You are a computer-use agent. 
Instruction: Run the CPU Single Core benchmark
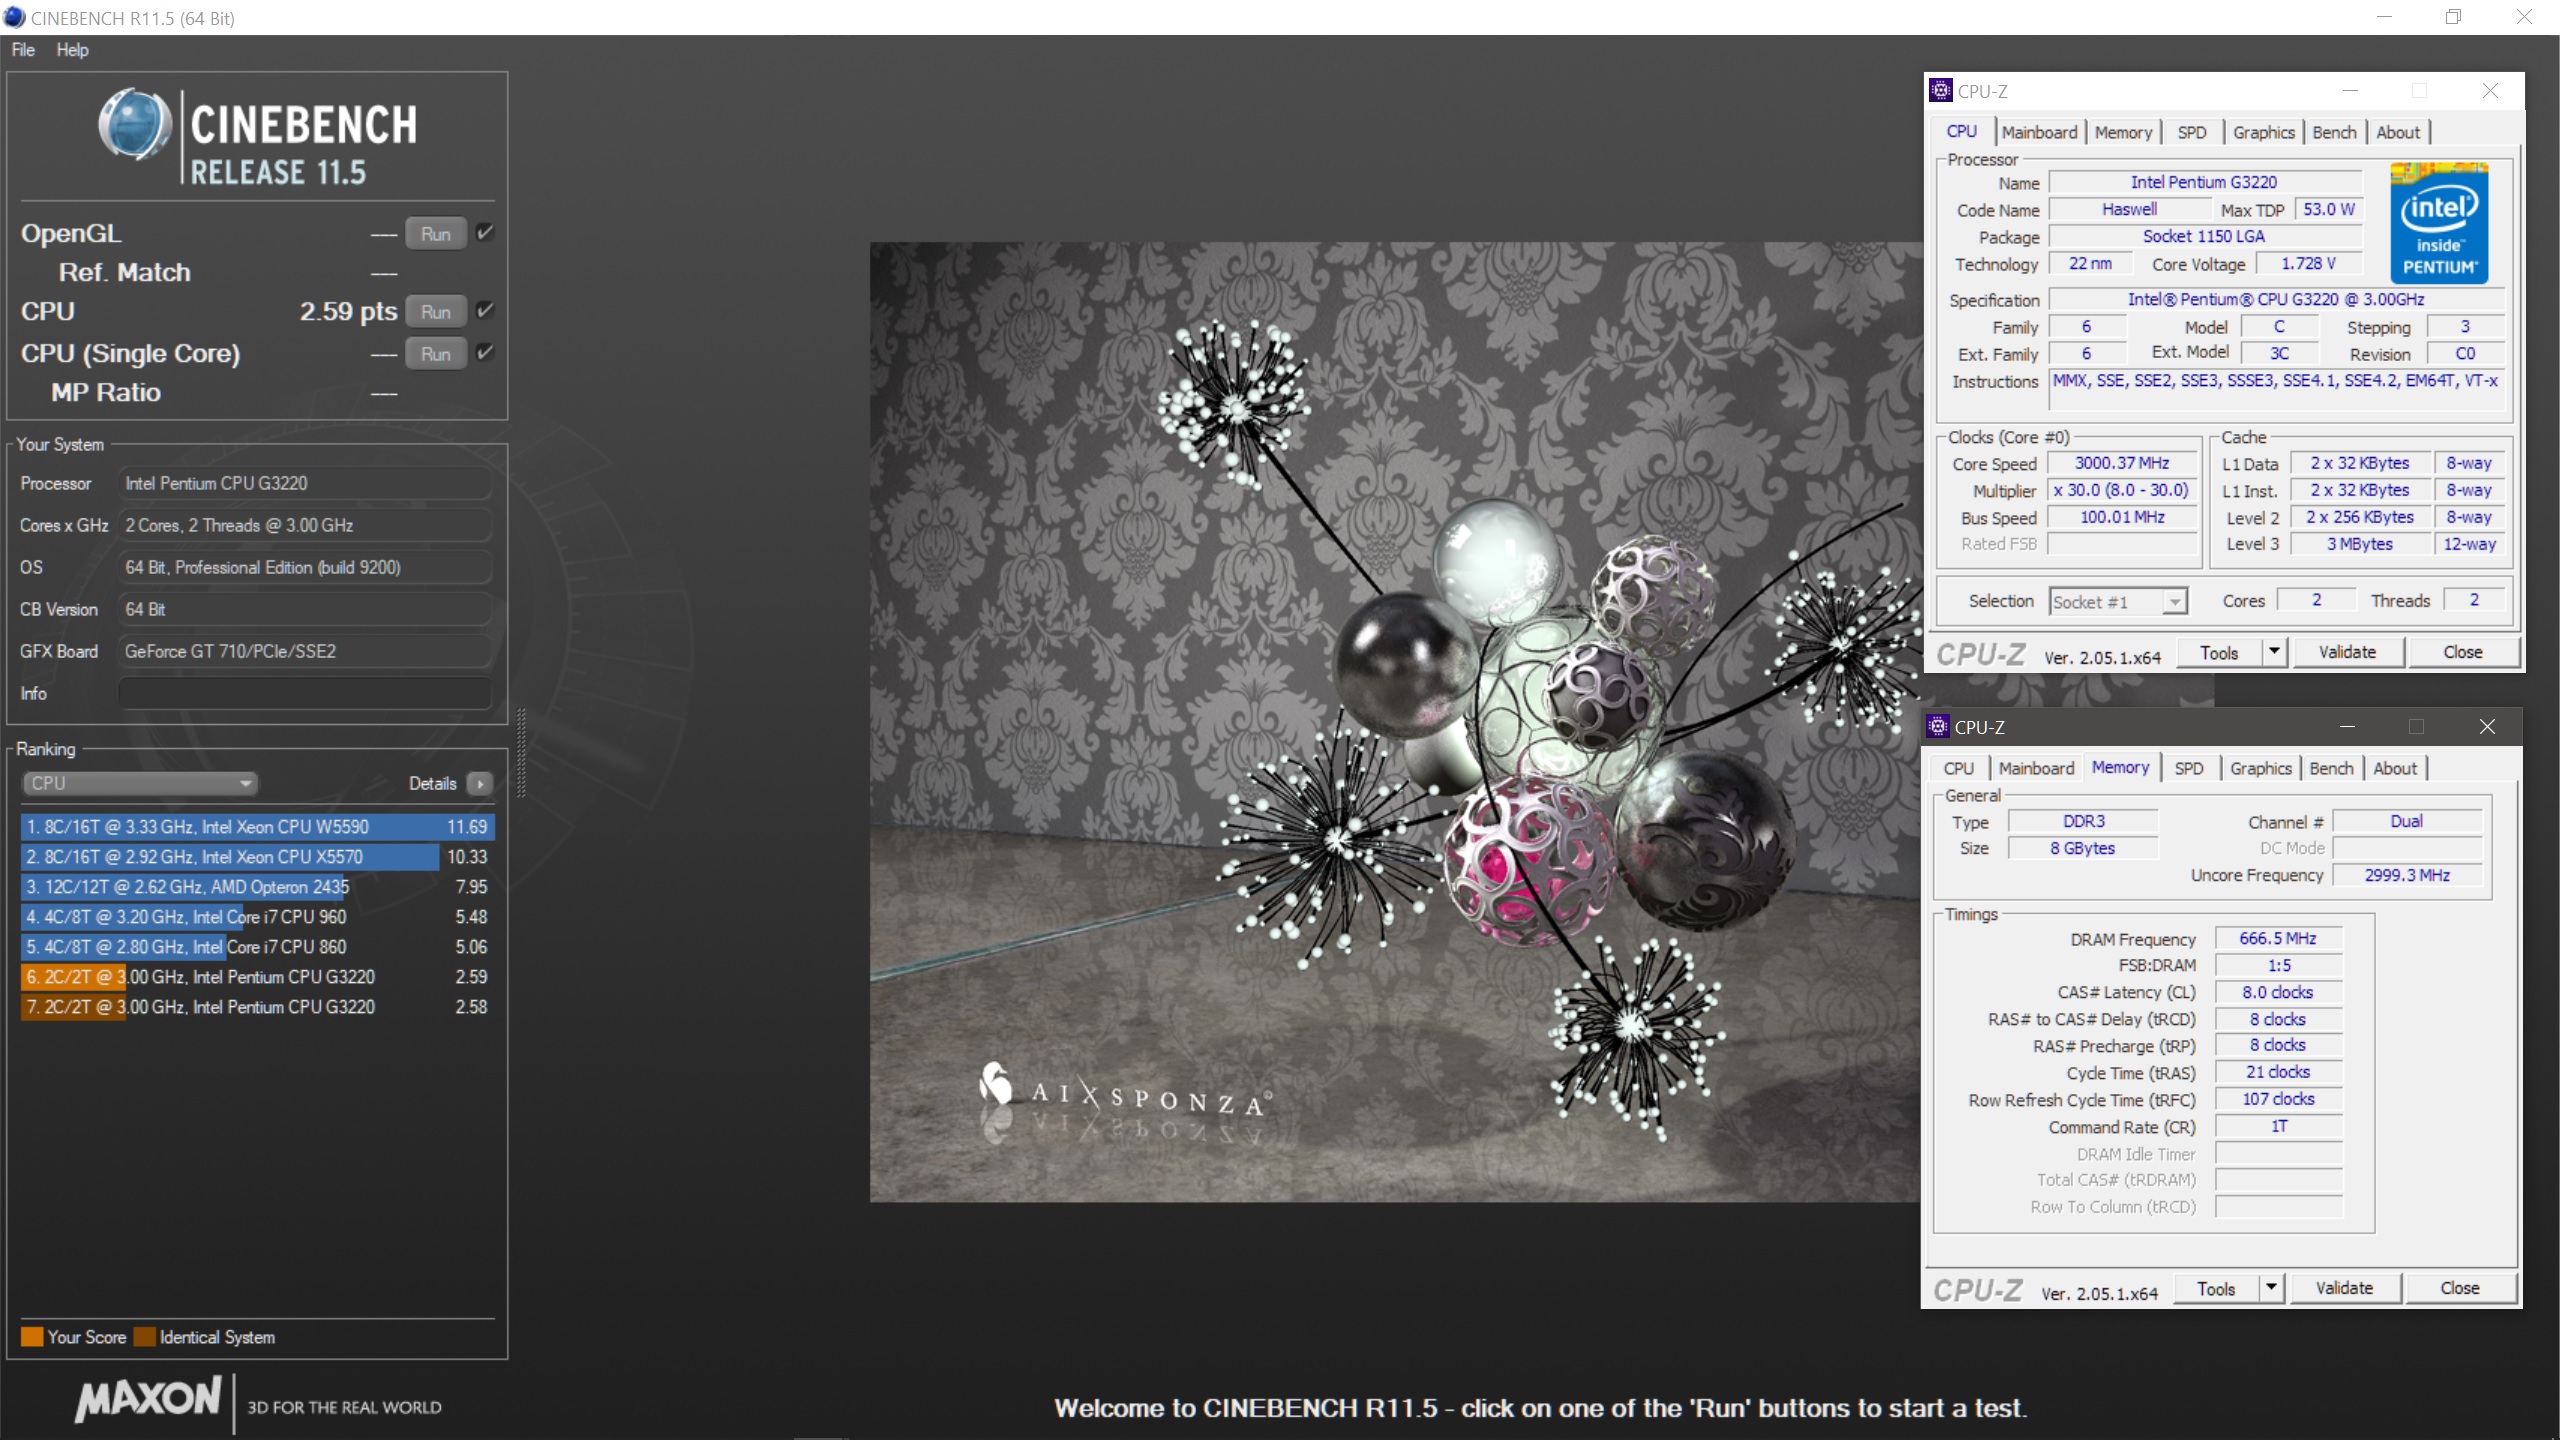coord(436,353)
